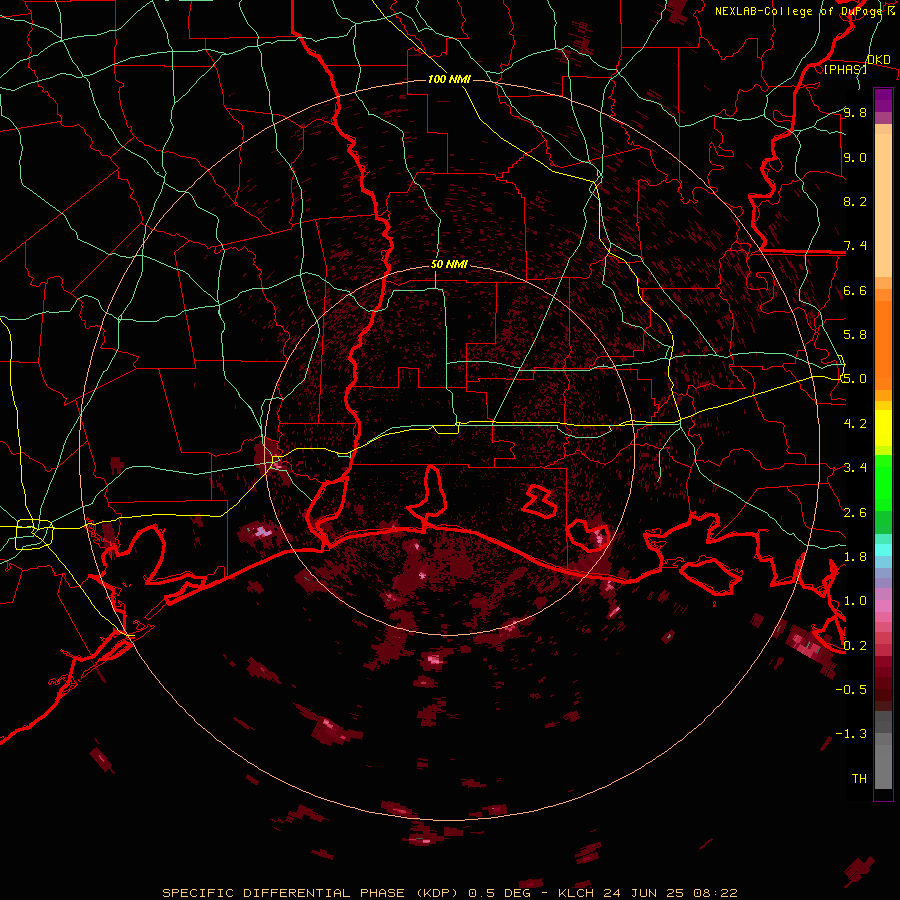Pick the dark orange segment of color bar

coord(883,345)
